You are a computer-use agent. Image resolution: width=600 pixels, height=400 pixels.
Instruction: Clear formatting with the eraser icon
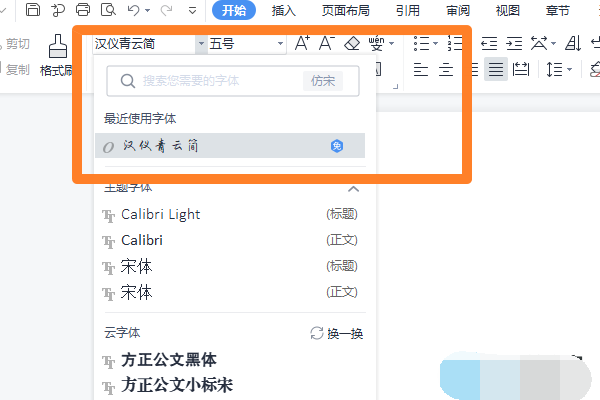click(x=351, y=44)
